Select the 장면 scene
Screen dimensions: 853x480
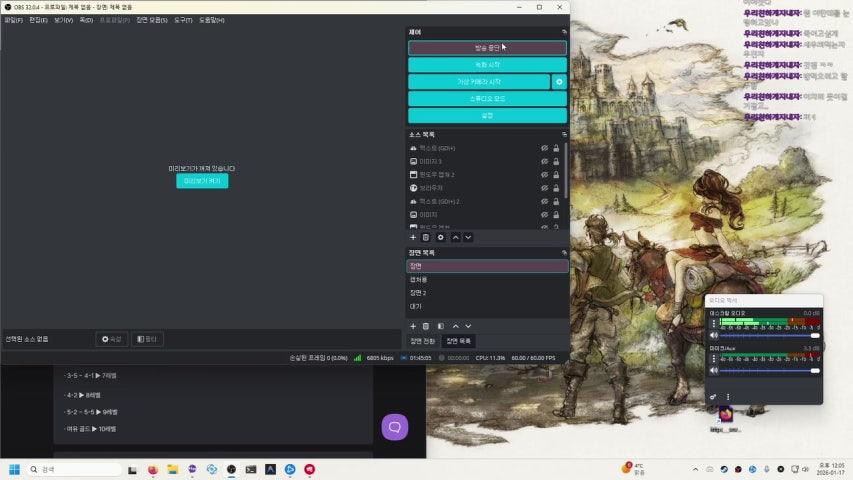[x=487, y=266]
